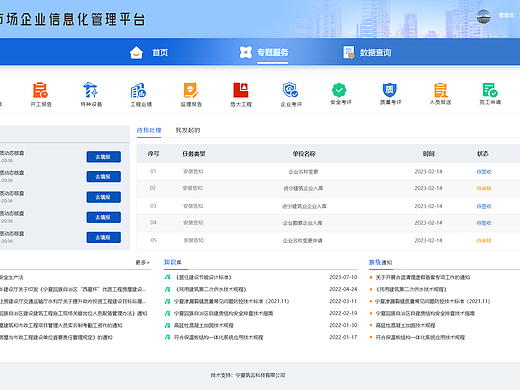The width and height of the screenshot is (520, 390).
Task: Open the 工程业绩 building icon
Action: pyautogui.click(x=138, y=90)
